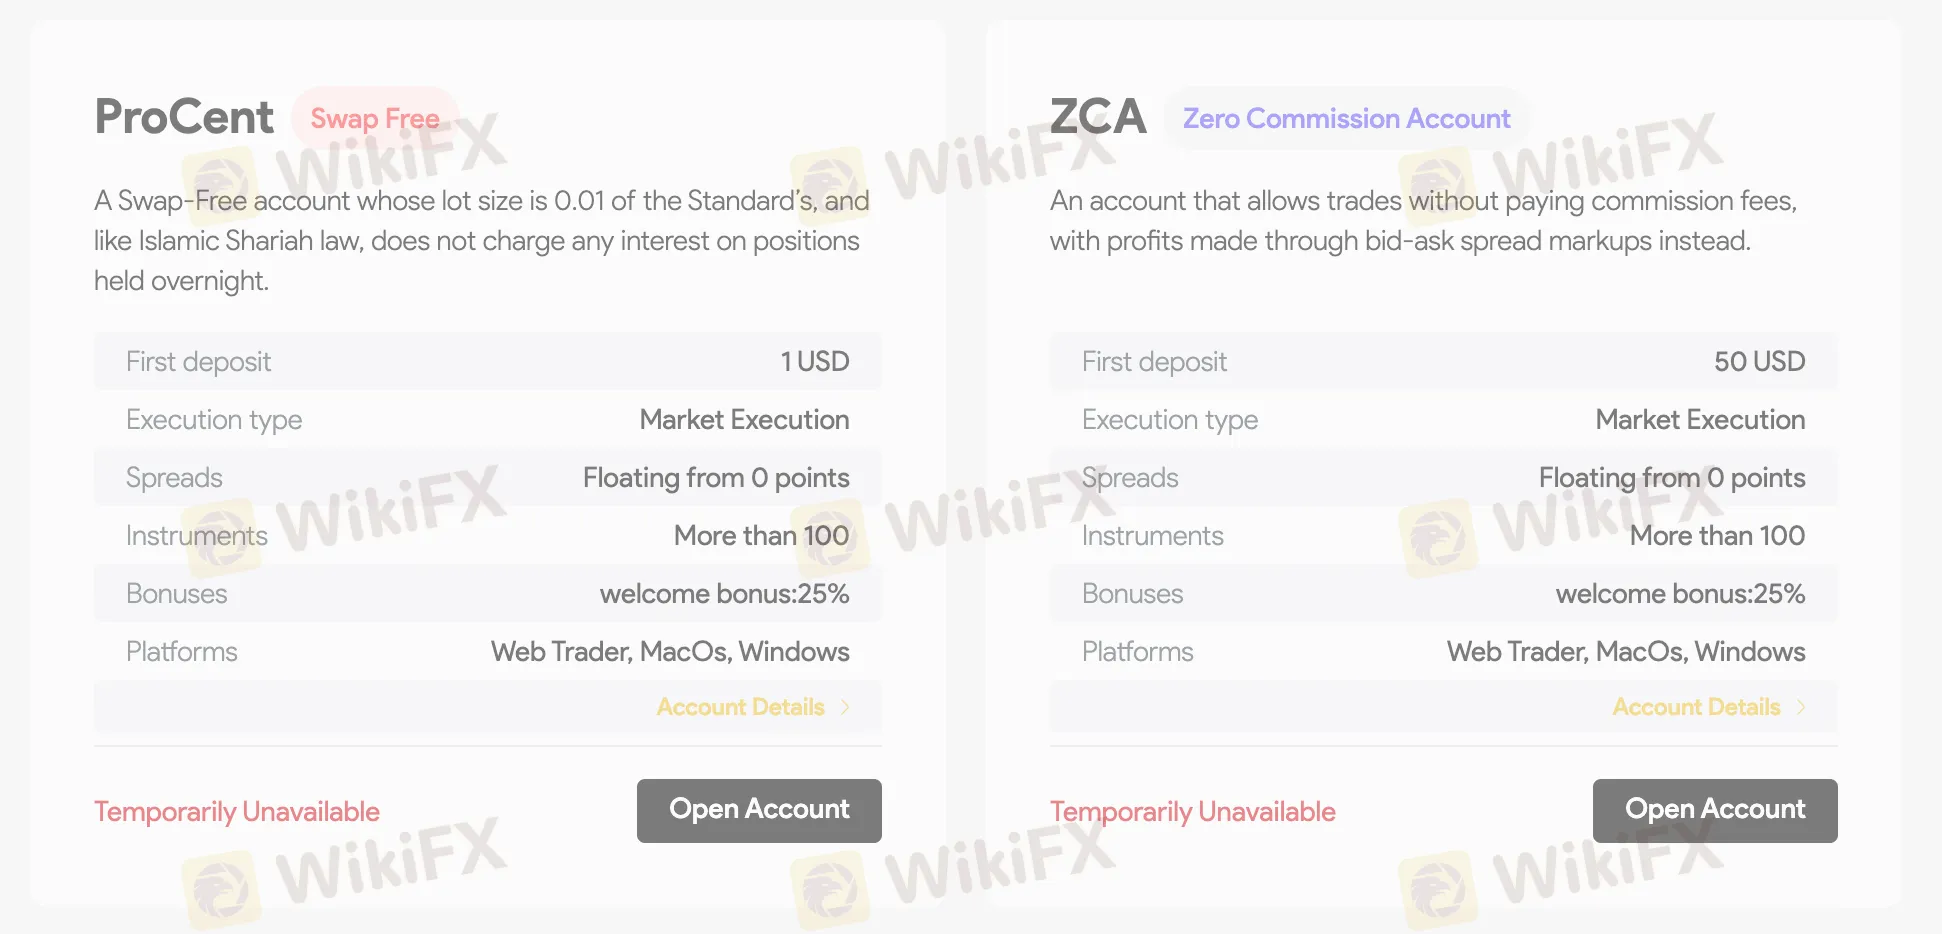This screenshot has width=1942, height=934.
Task: Click ZCA's Temporarily Unavailable notice
Action: (1193, 811)
